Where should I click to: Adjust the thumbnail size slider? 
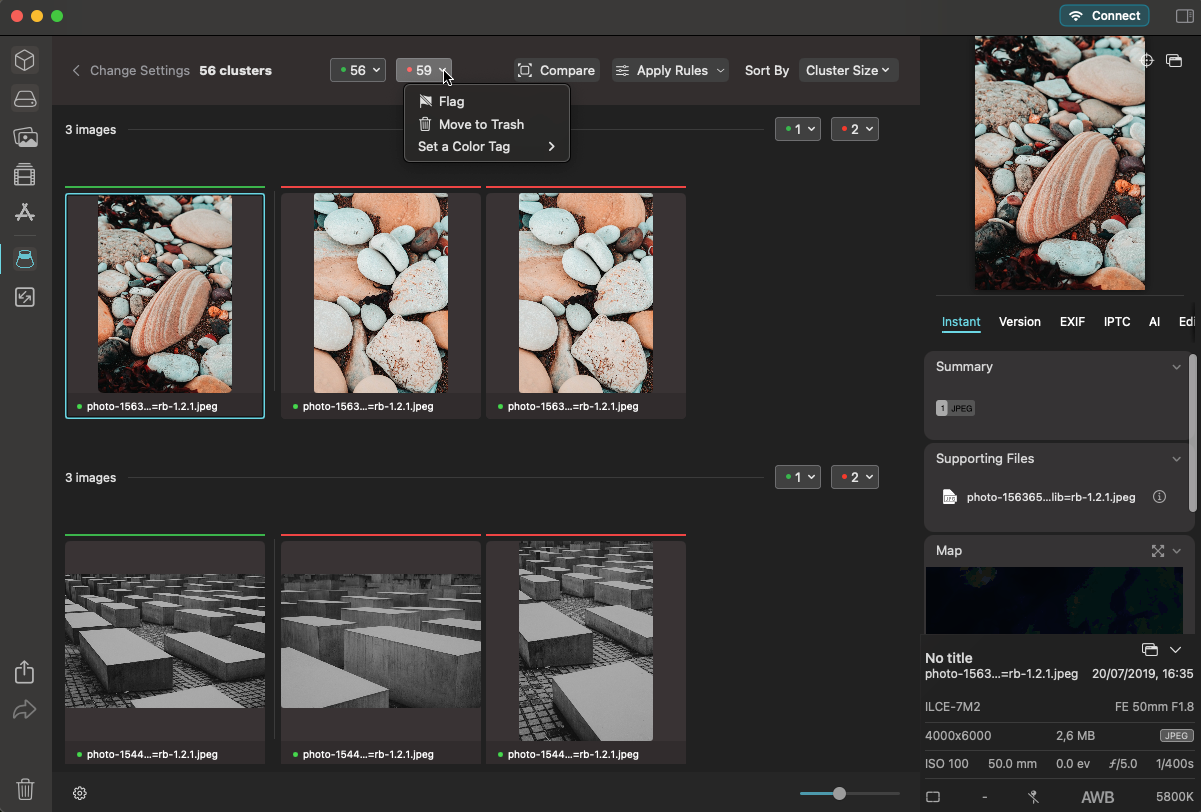coord(839,793)
